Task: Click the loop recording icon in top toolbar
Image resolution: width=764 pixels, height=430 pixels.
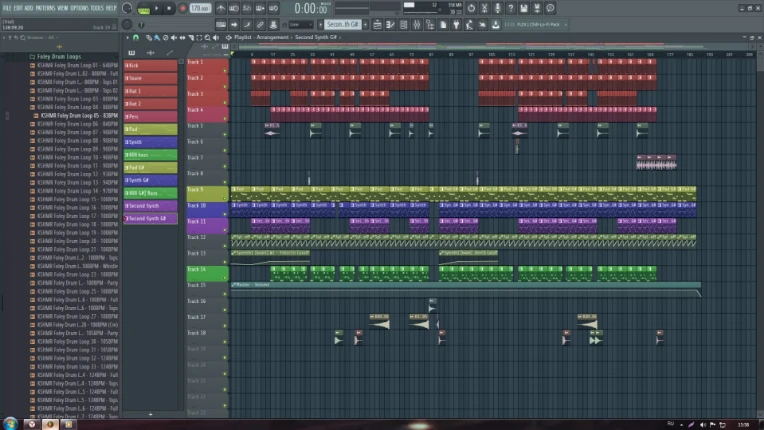Action: 273,8
